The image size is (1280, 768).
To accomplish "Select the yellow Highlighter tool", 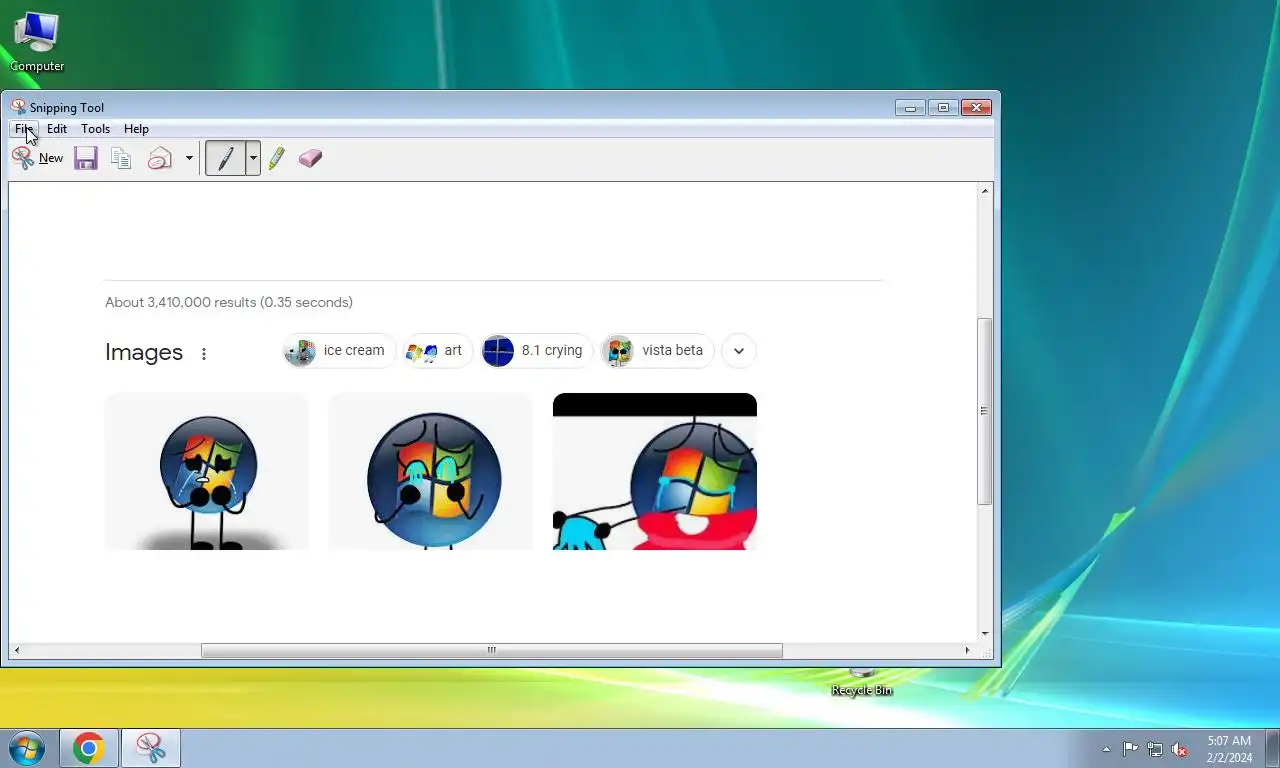I will [x=277, y=158].
